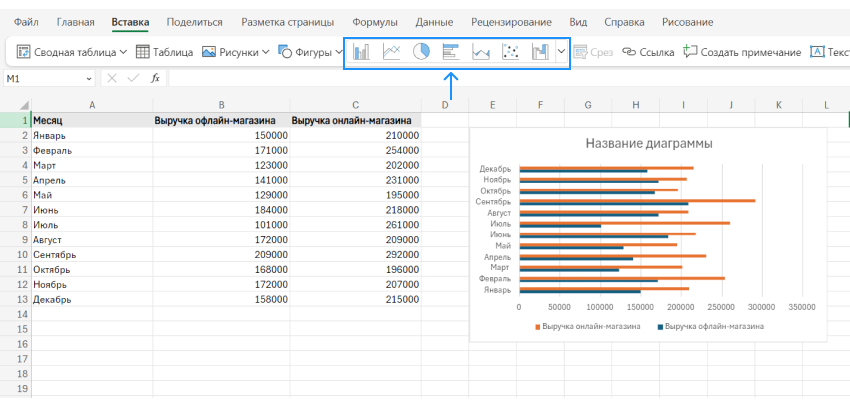
Task: Insert an area chart from the toolbar
Action: [x=481, y=52]
